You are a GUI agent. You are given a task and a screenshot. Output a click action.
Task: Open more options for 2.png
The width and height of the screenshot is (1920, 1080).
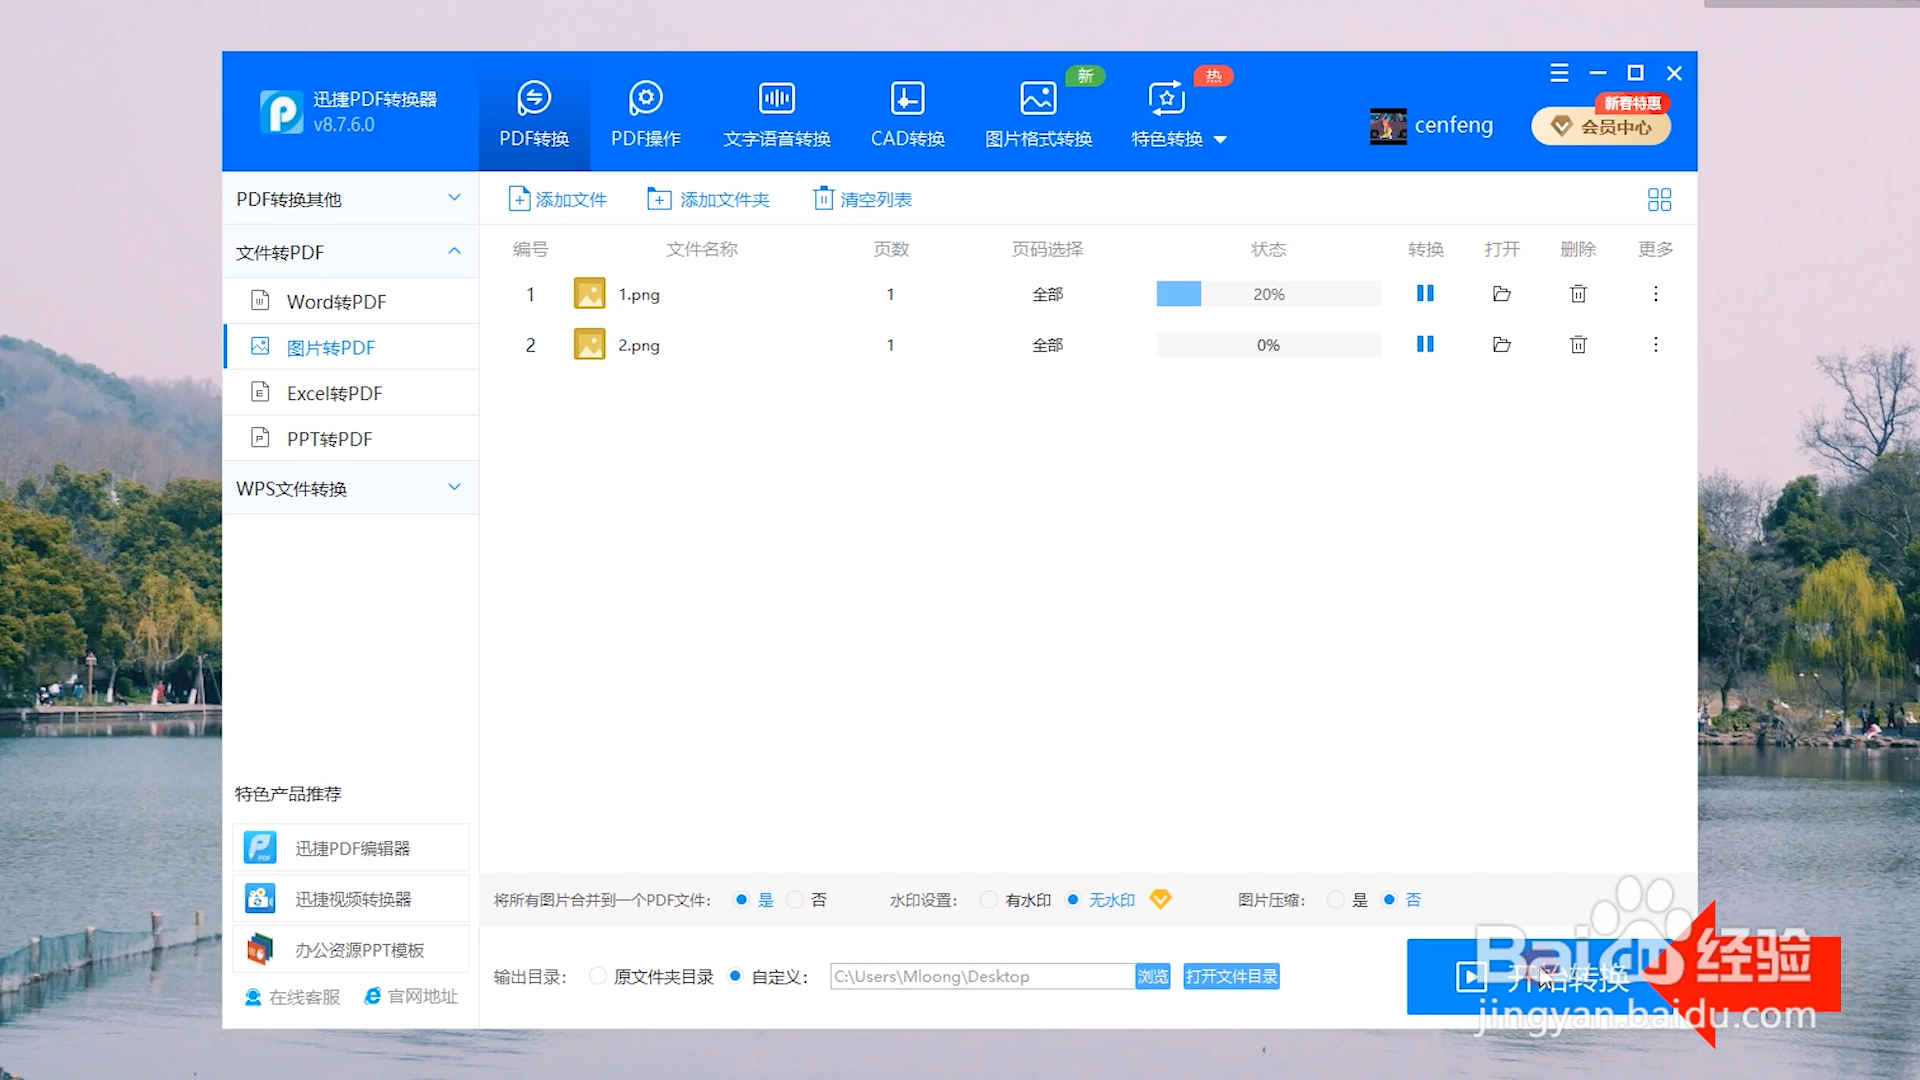[x=1656, y=344]
